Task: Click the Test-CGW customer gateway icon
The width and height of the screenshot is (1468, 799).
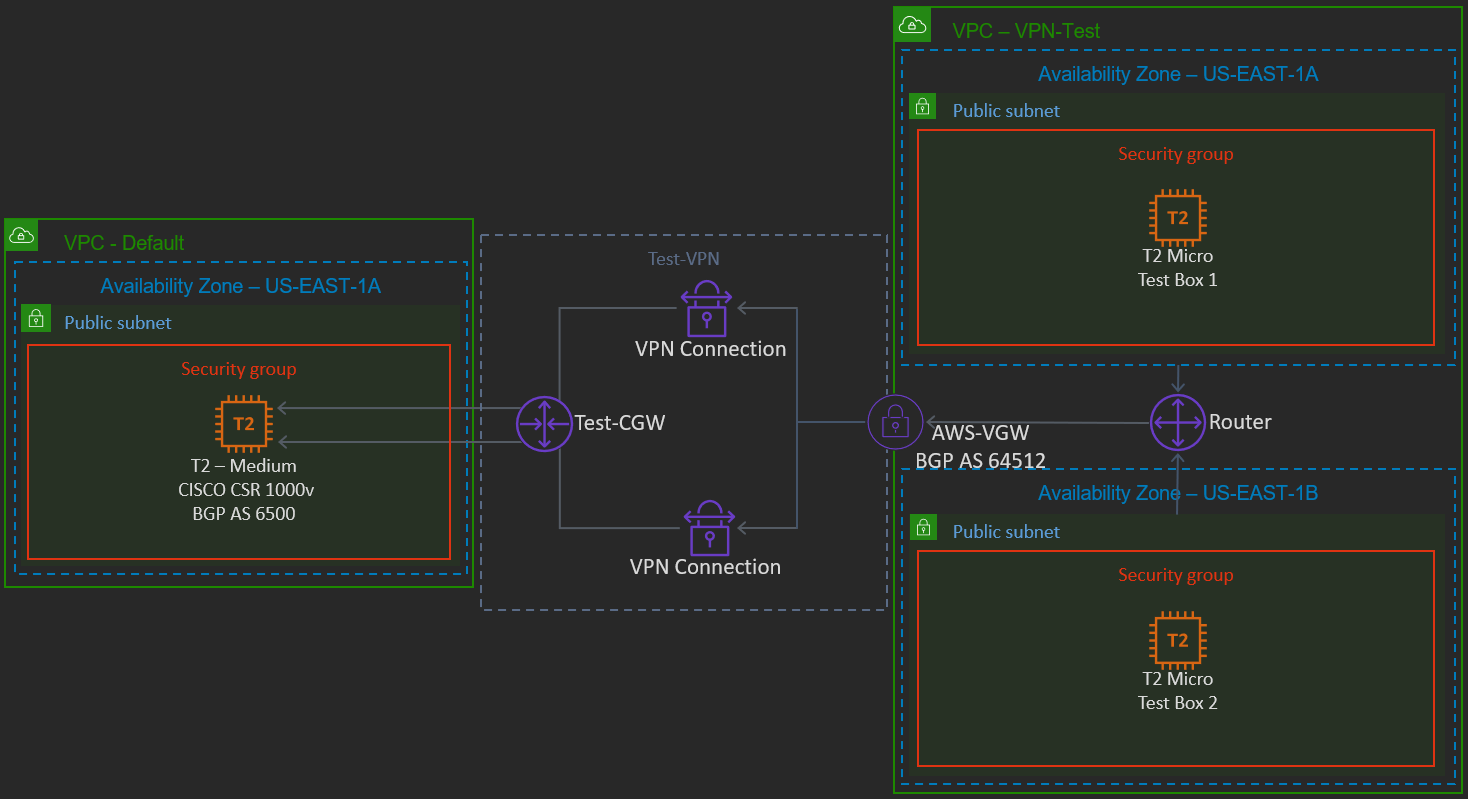Action: coord(544,423)
